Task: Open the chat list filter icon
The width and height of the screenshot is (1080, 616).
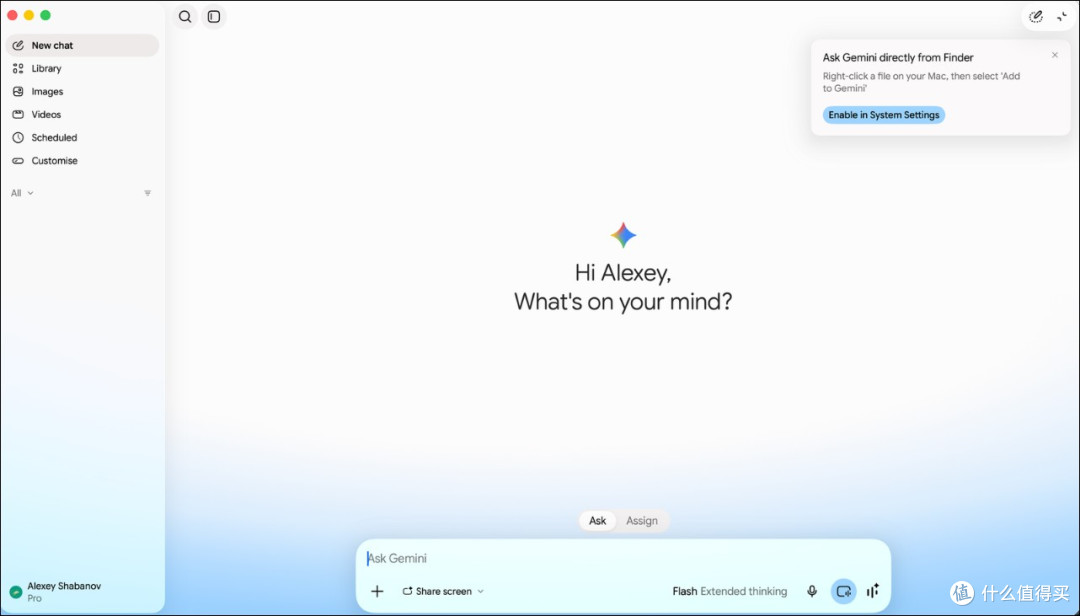Action: (x=147, y=193)
